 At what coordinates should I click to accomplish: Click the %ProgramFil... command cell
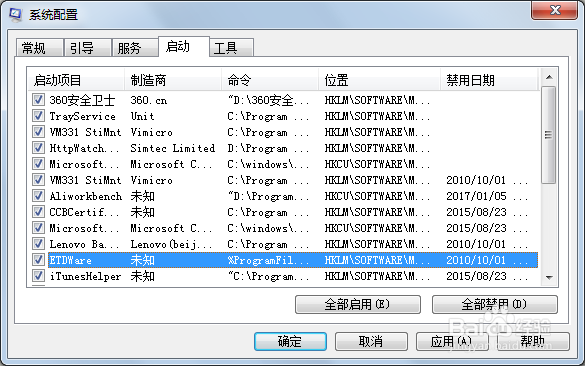268,260
